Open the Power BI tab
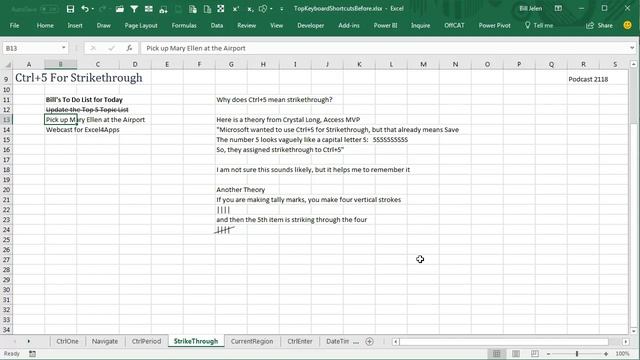Image resolution: width=640 pixels, height=360 pixels. 385,25
